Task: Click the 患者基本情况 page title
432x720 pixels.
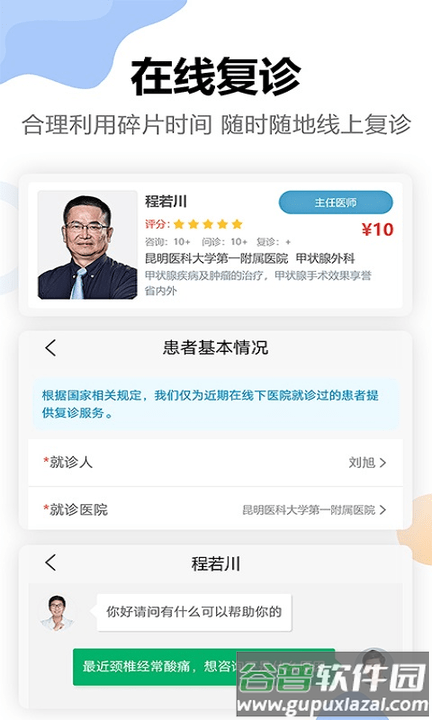Action: point(215,348)
